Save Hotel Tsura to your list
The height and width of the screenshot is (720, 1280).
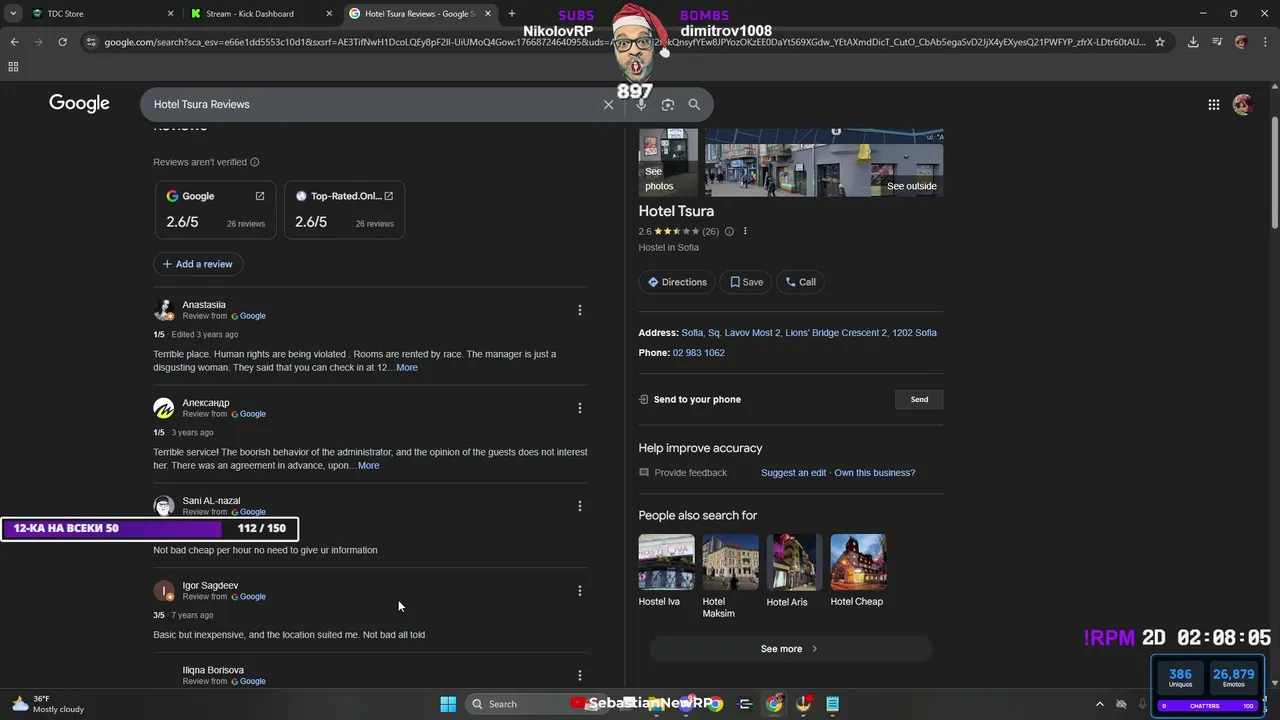click(746, 282)
